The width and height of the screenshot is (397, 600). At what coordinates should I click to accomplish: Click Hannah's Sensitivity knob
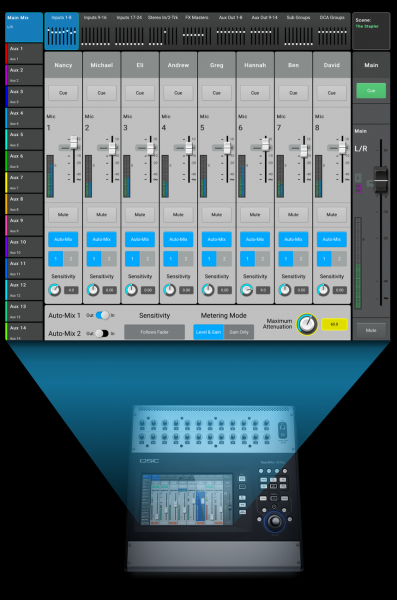pos(247,290)
